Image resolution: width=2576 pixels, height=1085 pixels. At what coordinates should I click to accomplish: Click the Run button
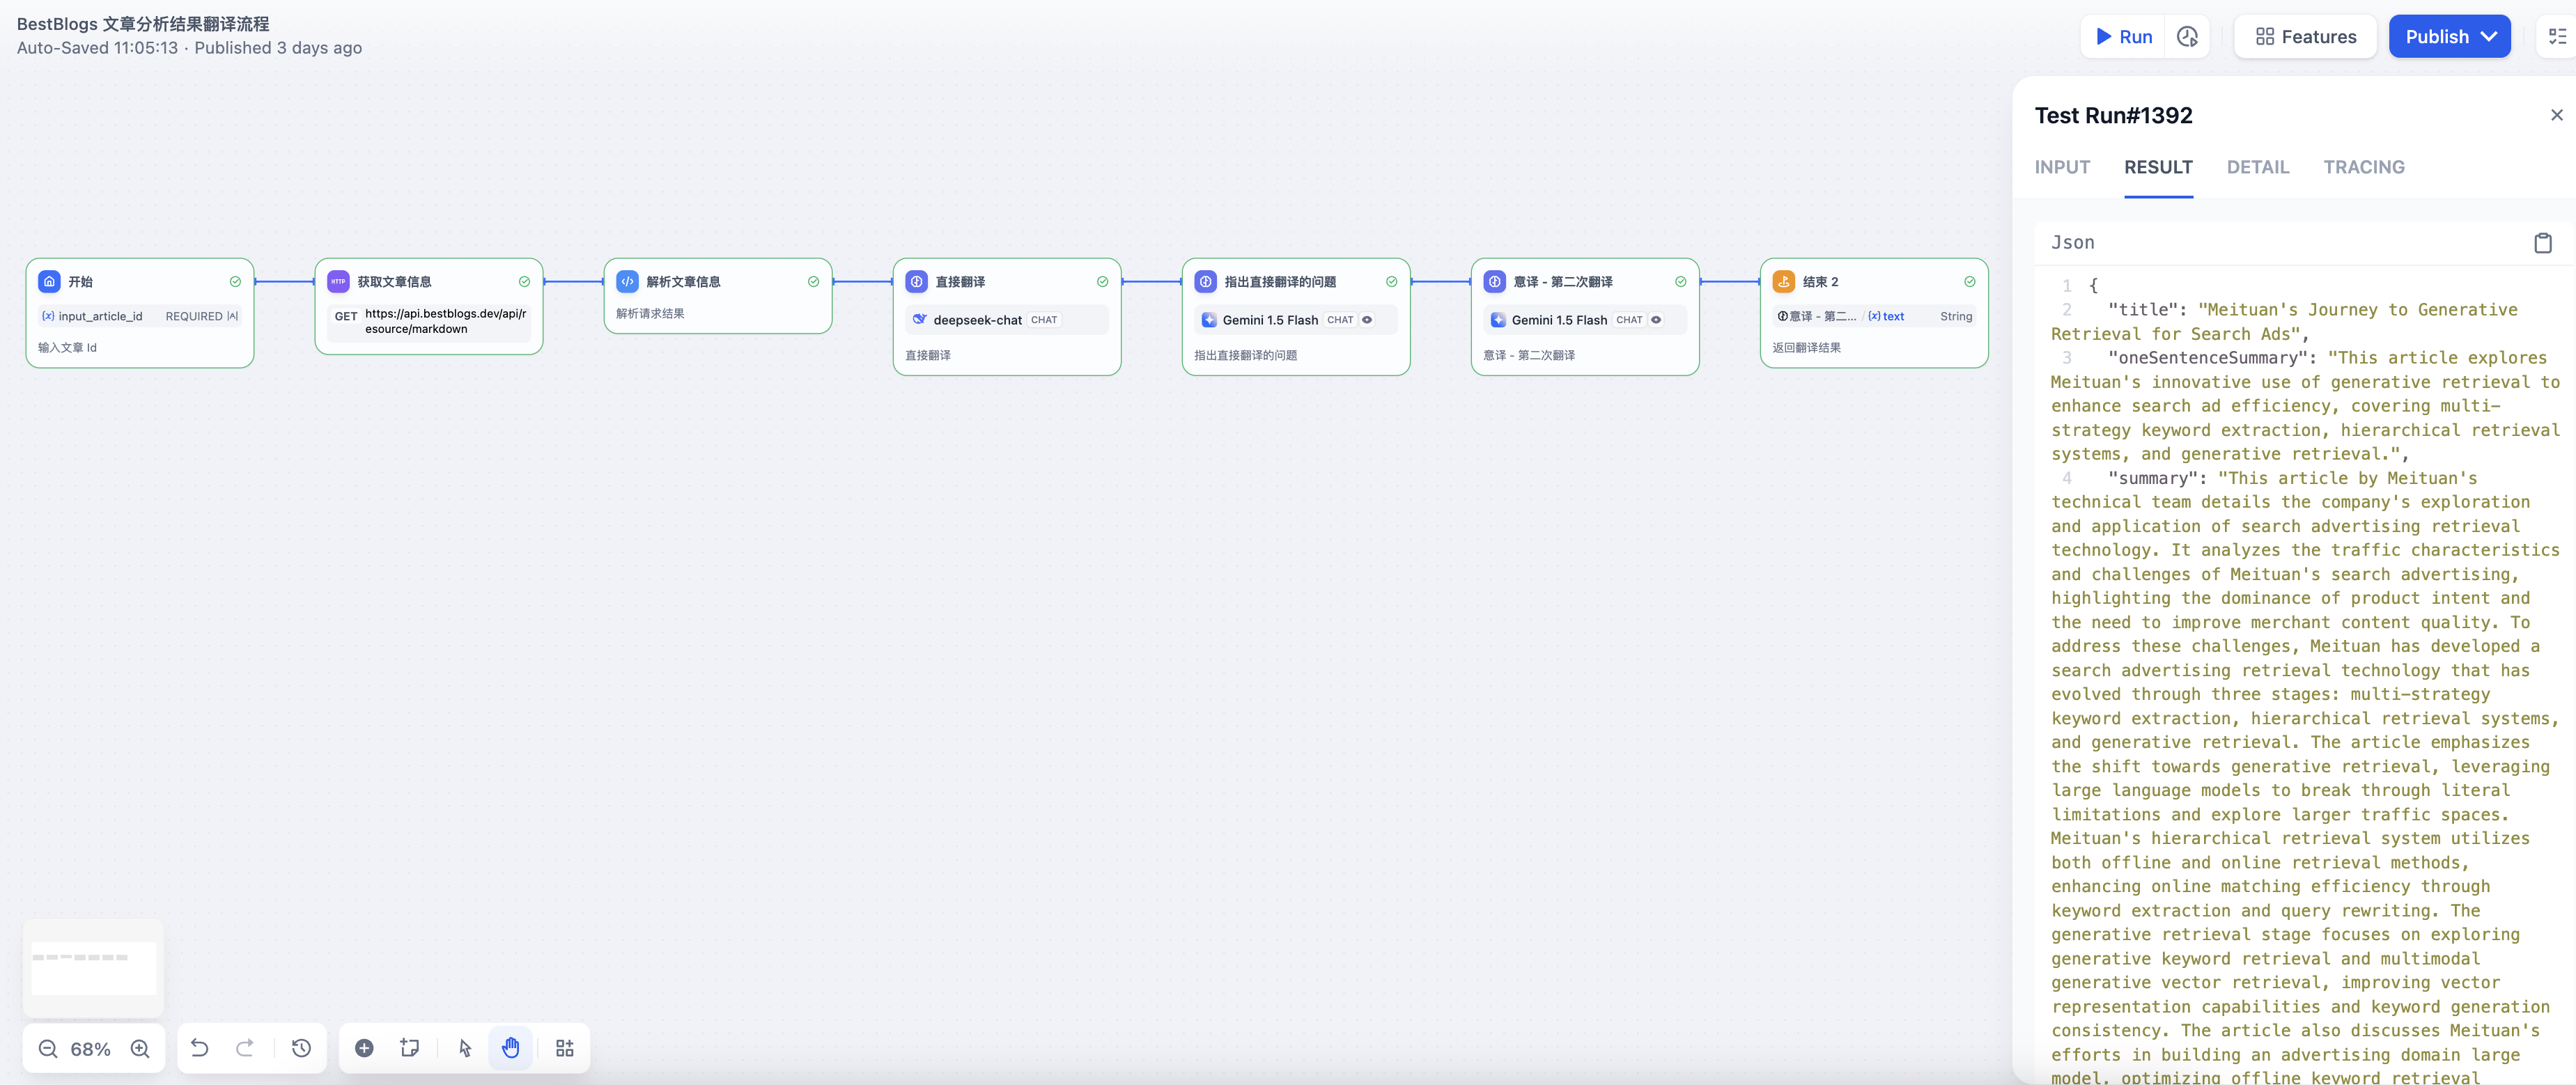tap(2123, 37)
